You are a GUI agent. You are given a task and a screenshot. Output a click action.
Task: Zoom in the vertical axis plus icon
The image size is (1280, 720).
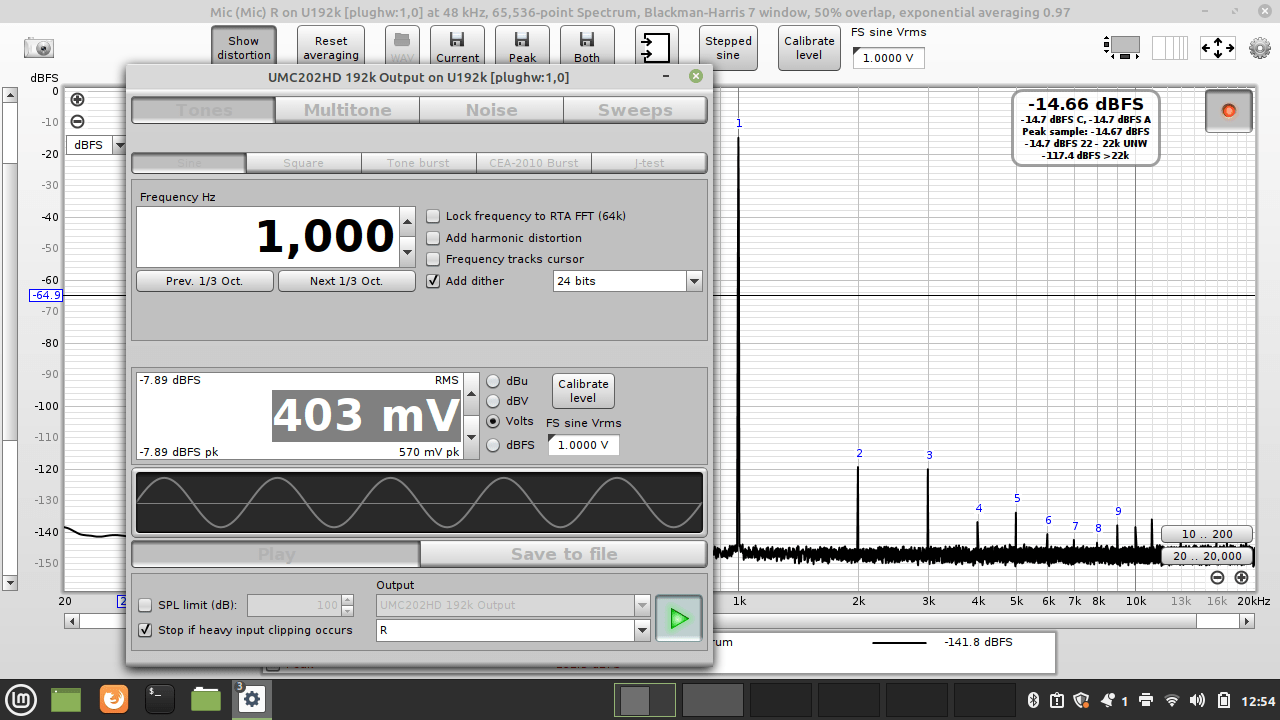coord(77,100)
